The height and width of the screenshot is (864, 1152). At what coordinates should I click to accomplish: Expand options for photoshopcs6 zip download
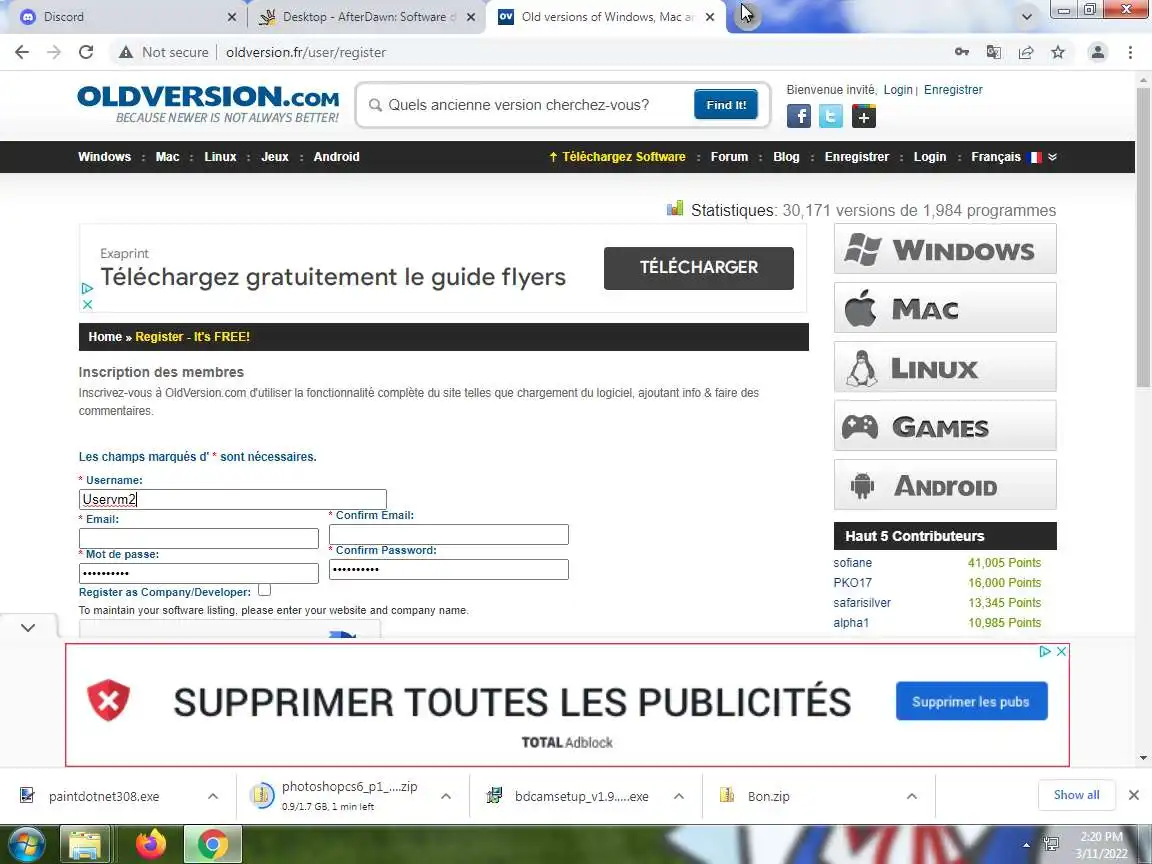click(x=446, y=796)
